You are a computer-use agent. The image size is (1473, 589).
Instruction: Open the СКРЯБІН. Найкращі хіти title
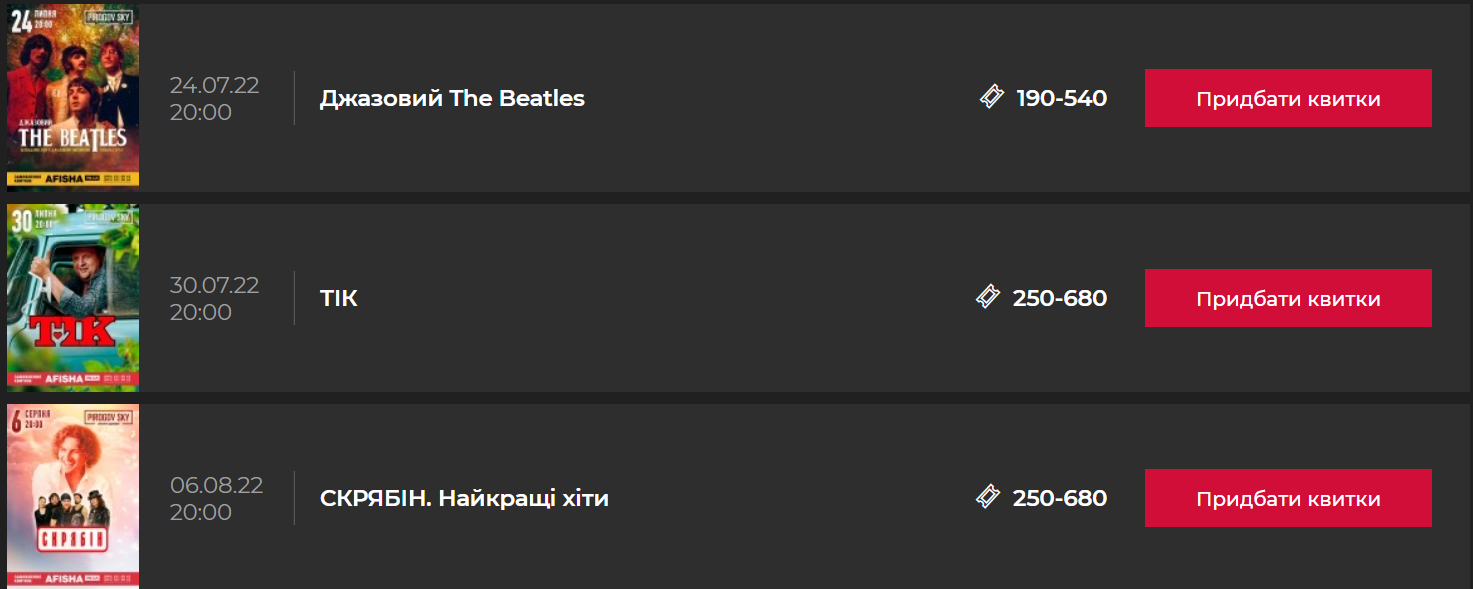pyautogui.click(x=464, y=498)
